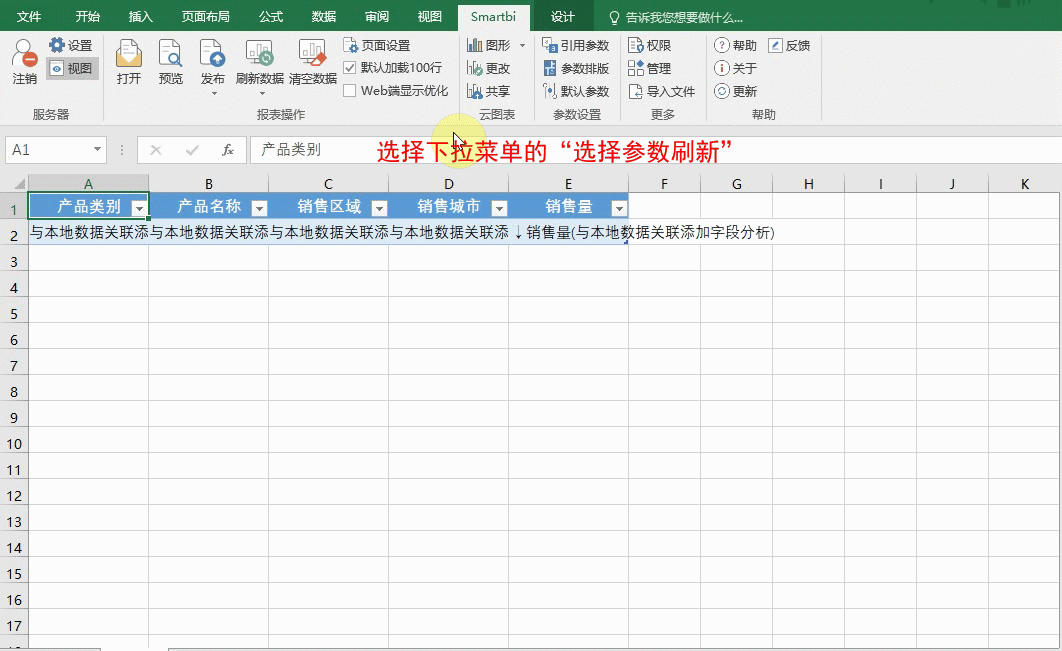Click the formula bar input field
This screenshot has width=1062, height=651.
(x=656, y=150)
